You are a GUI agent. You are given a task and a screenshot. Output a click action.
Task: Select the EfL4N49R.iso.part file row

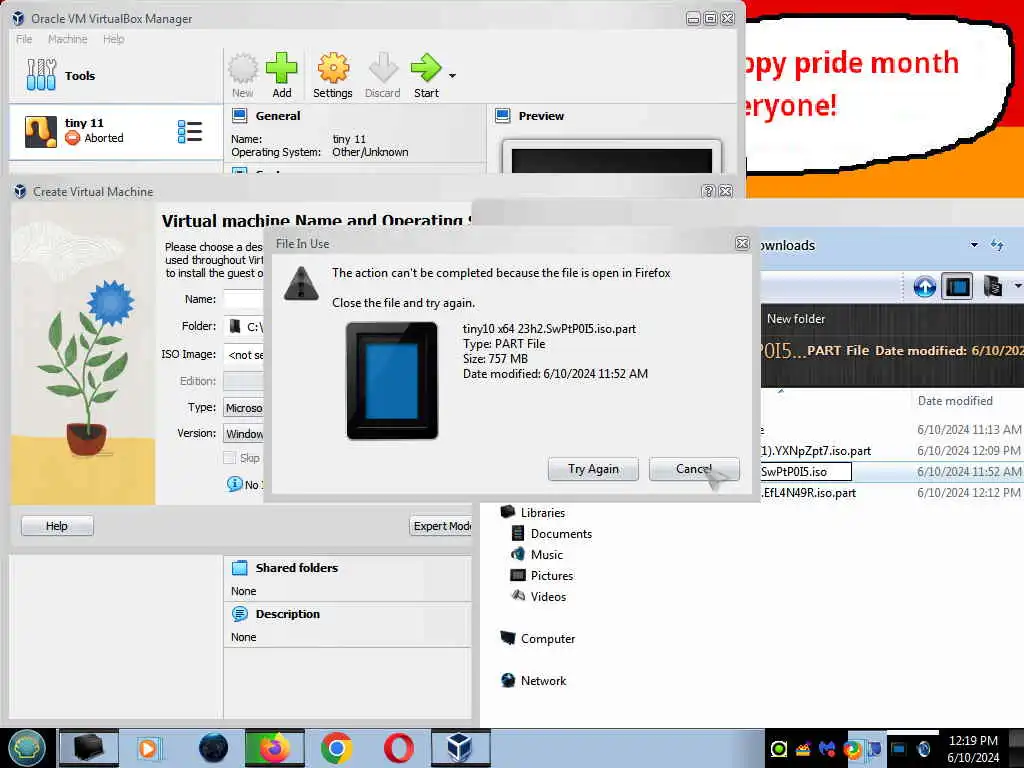pos(892,492)
